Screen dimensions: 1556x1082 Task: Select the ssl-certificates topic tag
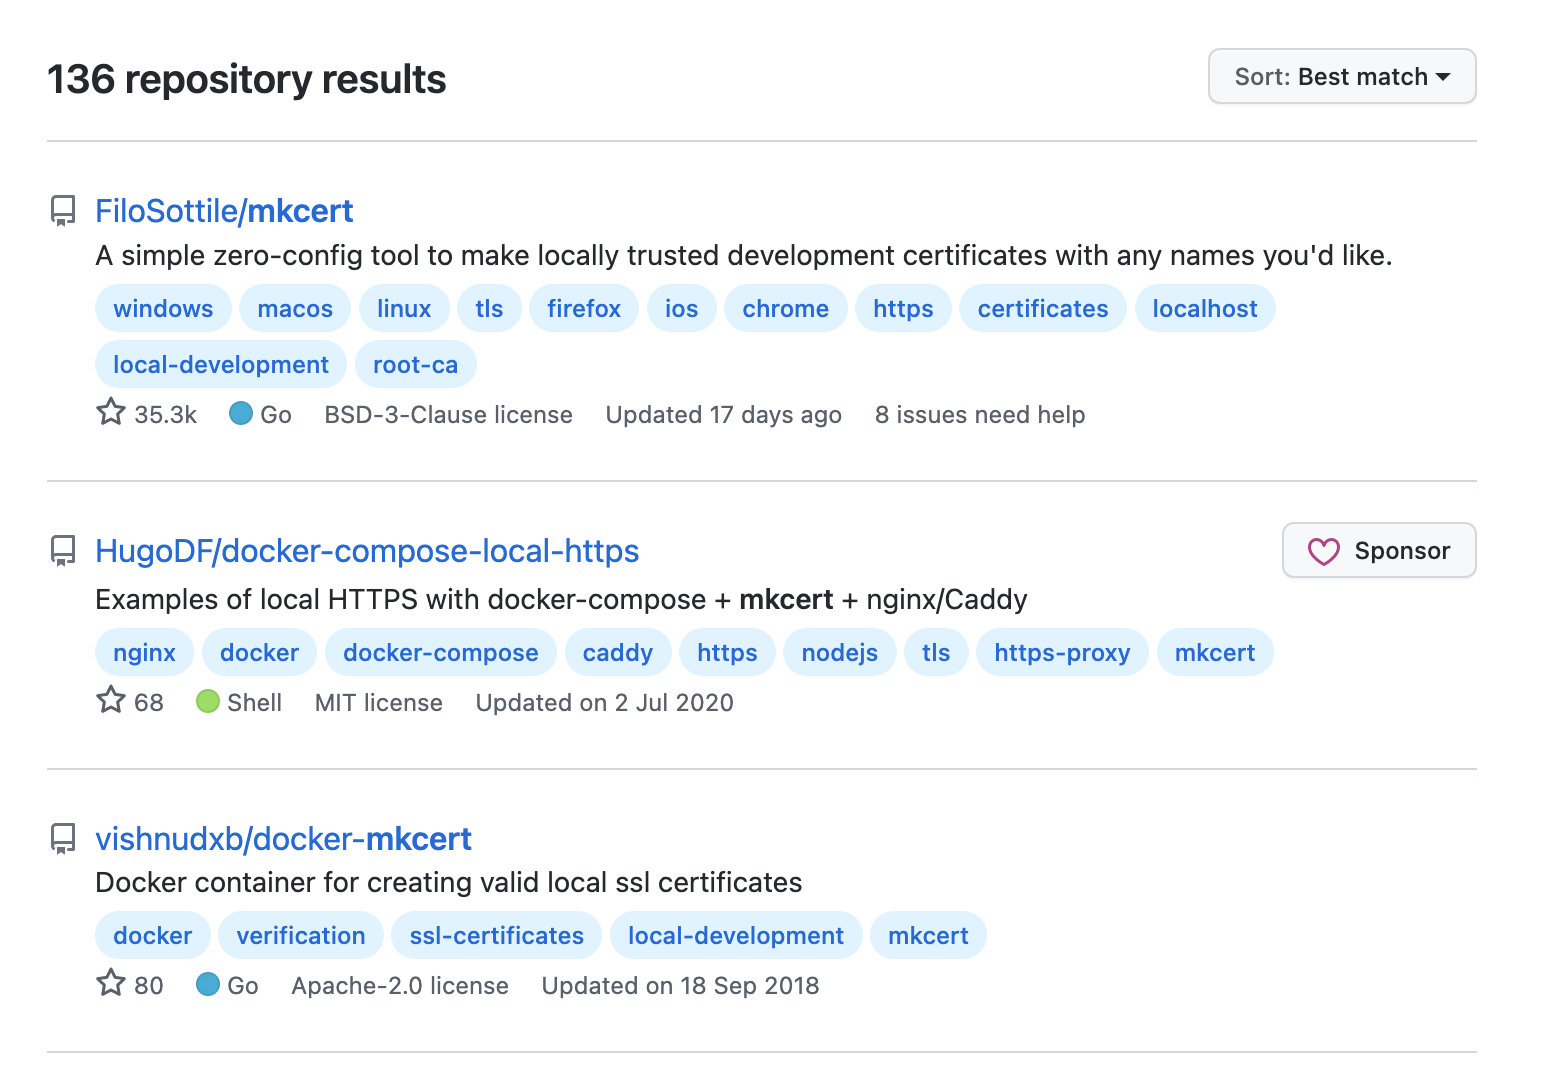point(496,936)
